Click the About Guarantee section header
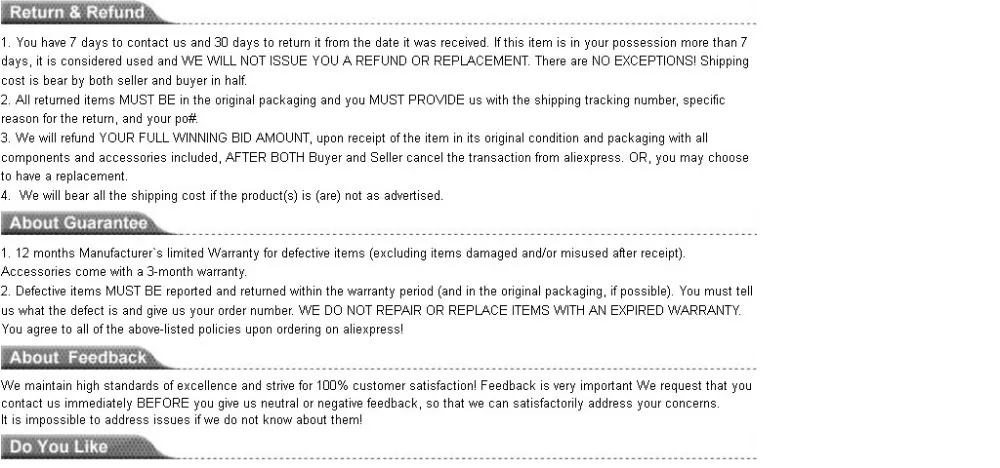 pyautogui.click(x=78, y=222)
